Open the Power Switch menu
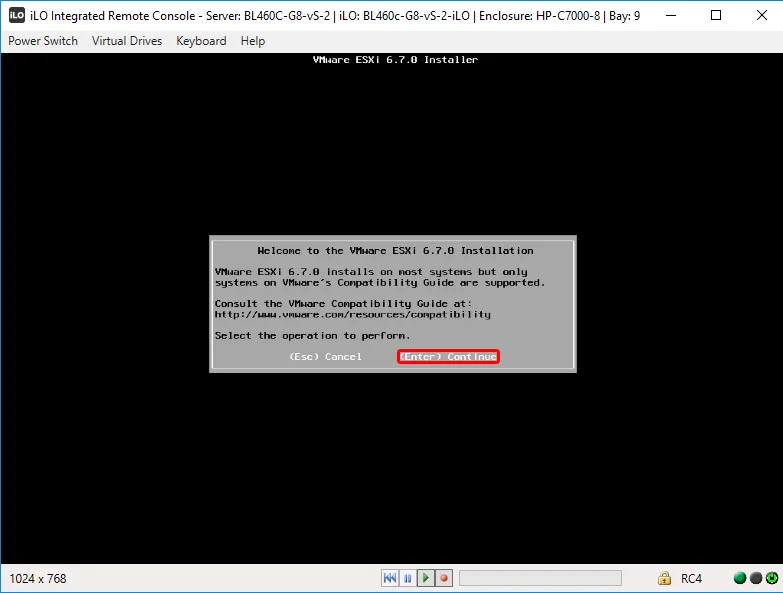The image size is (783, 593). click(43, 41)
